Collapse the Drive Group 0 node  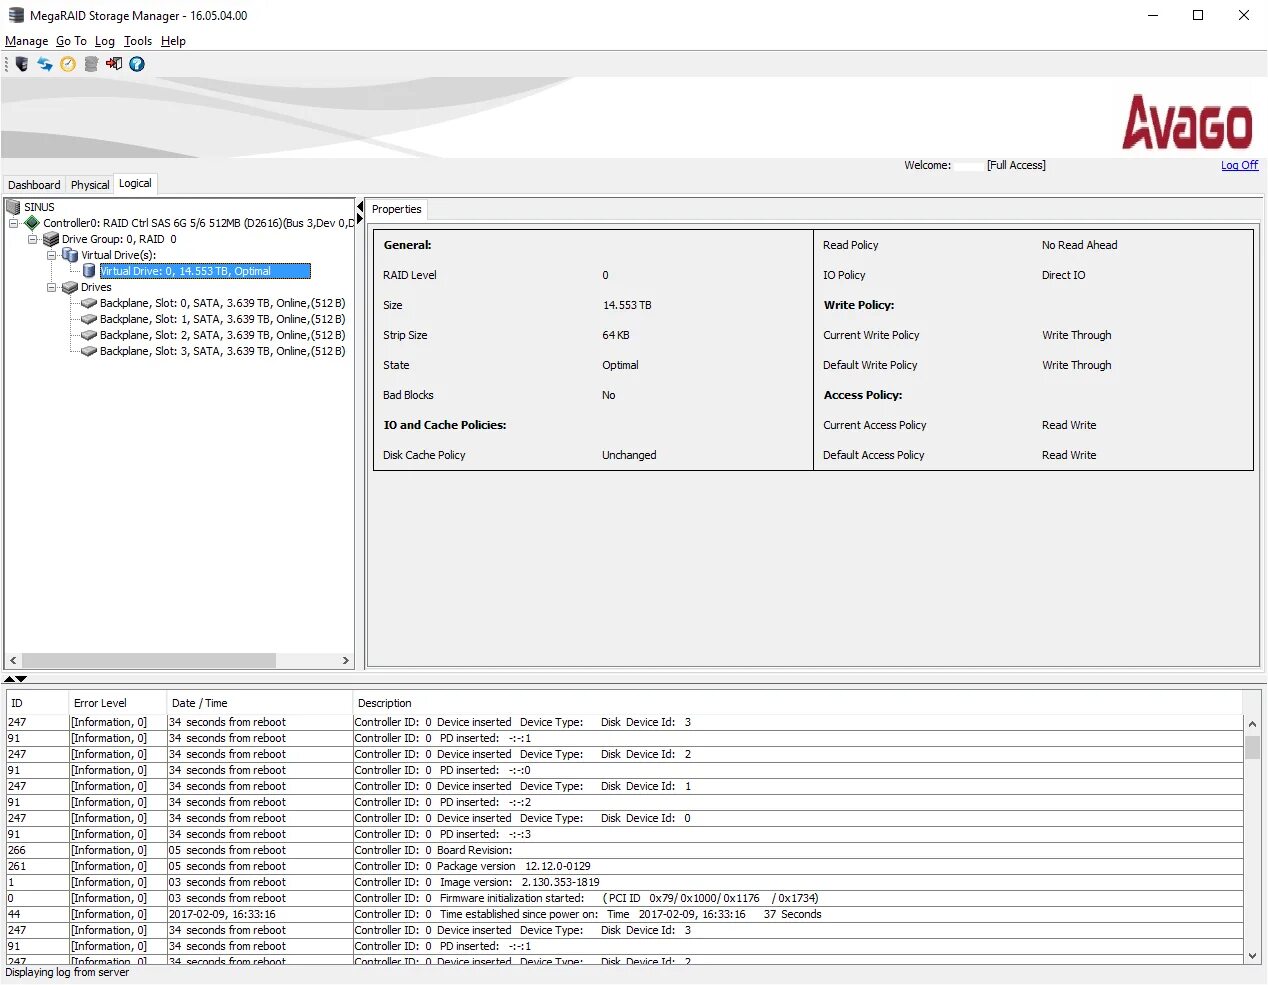pos(33,239)
